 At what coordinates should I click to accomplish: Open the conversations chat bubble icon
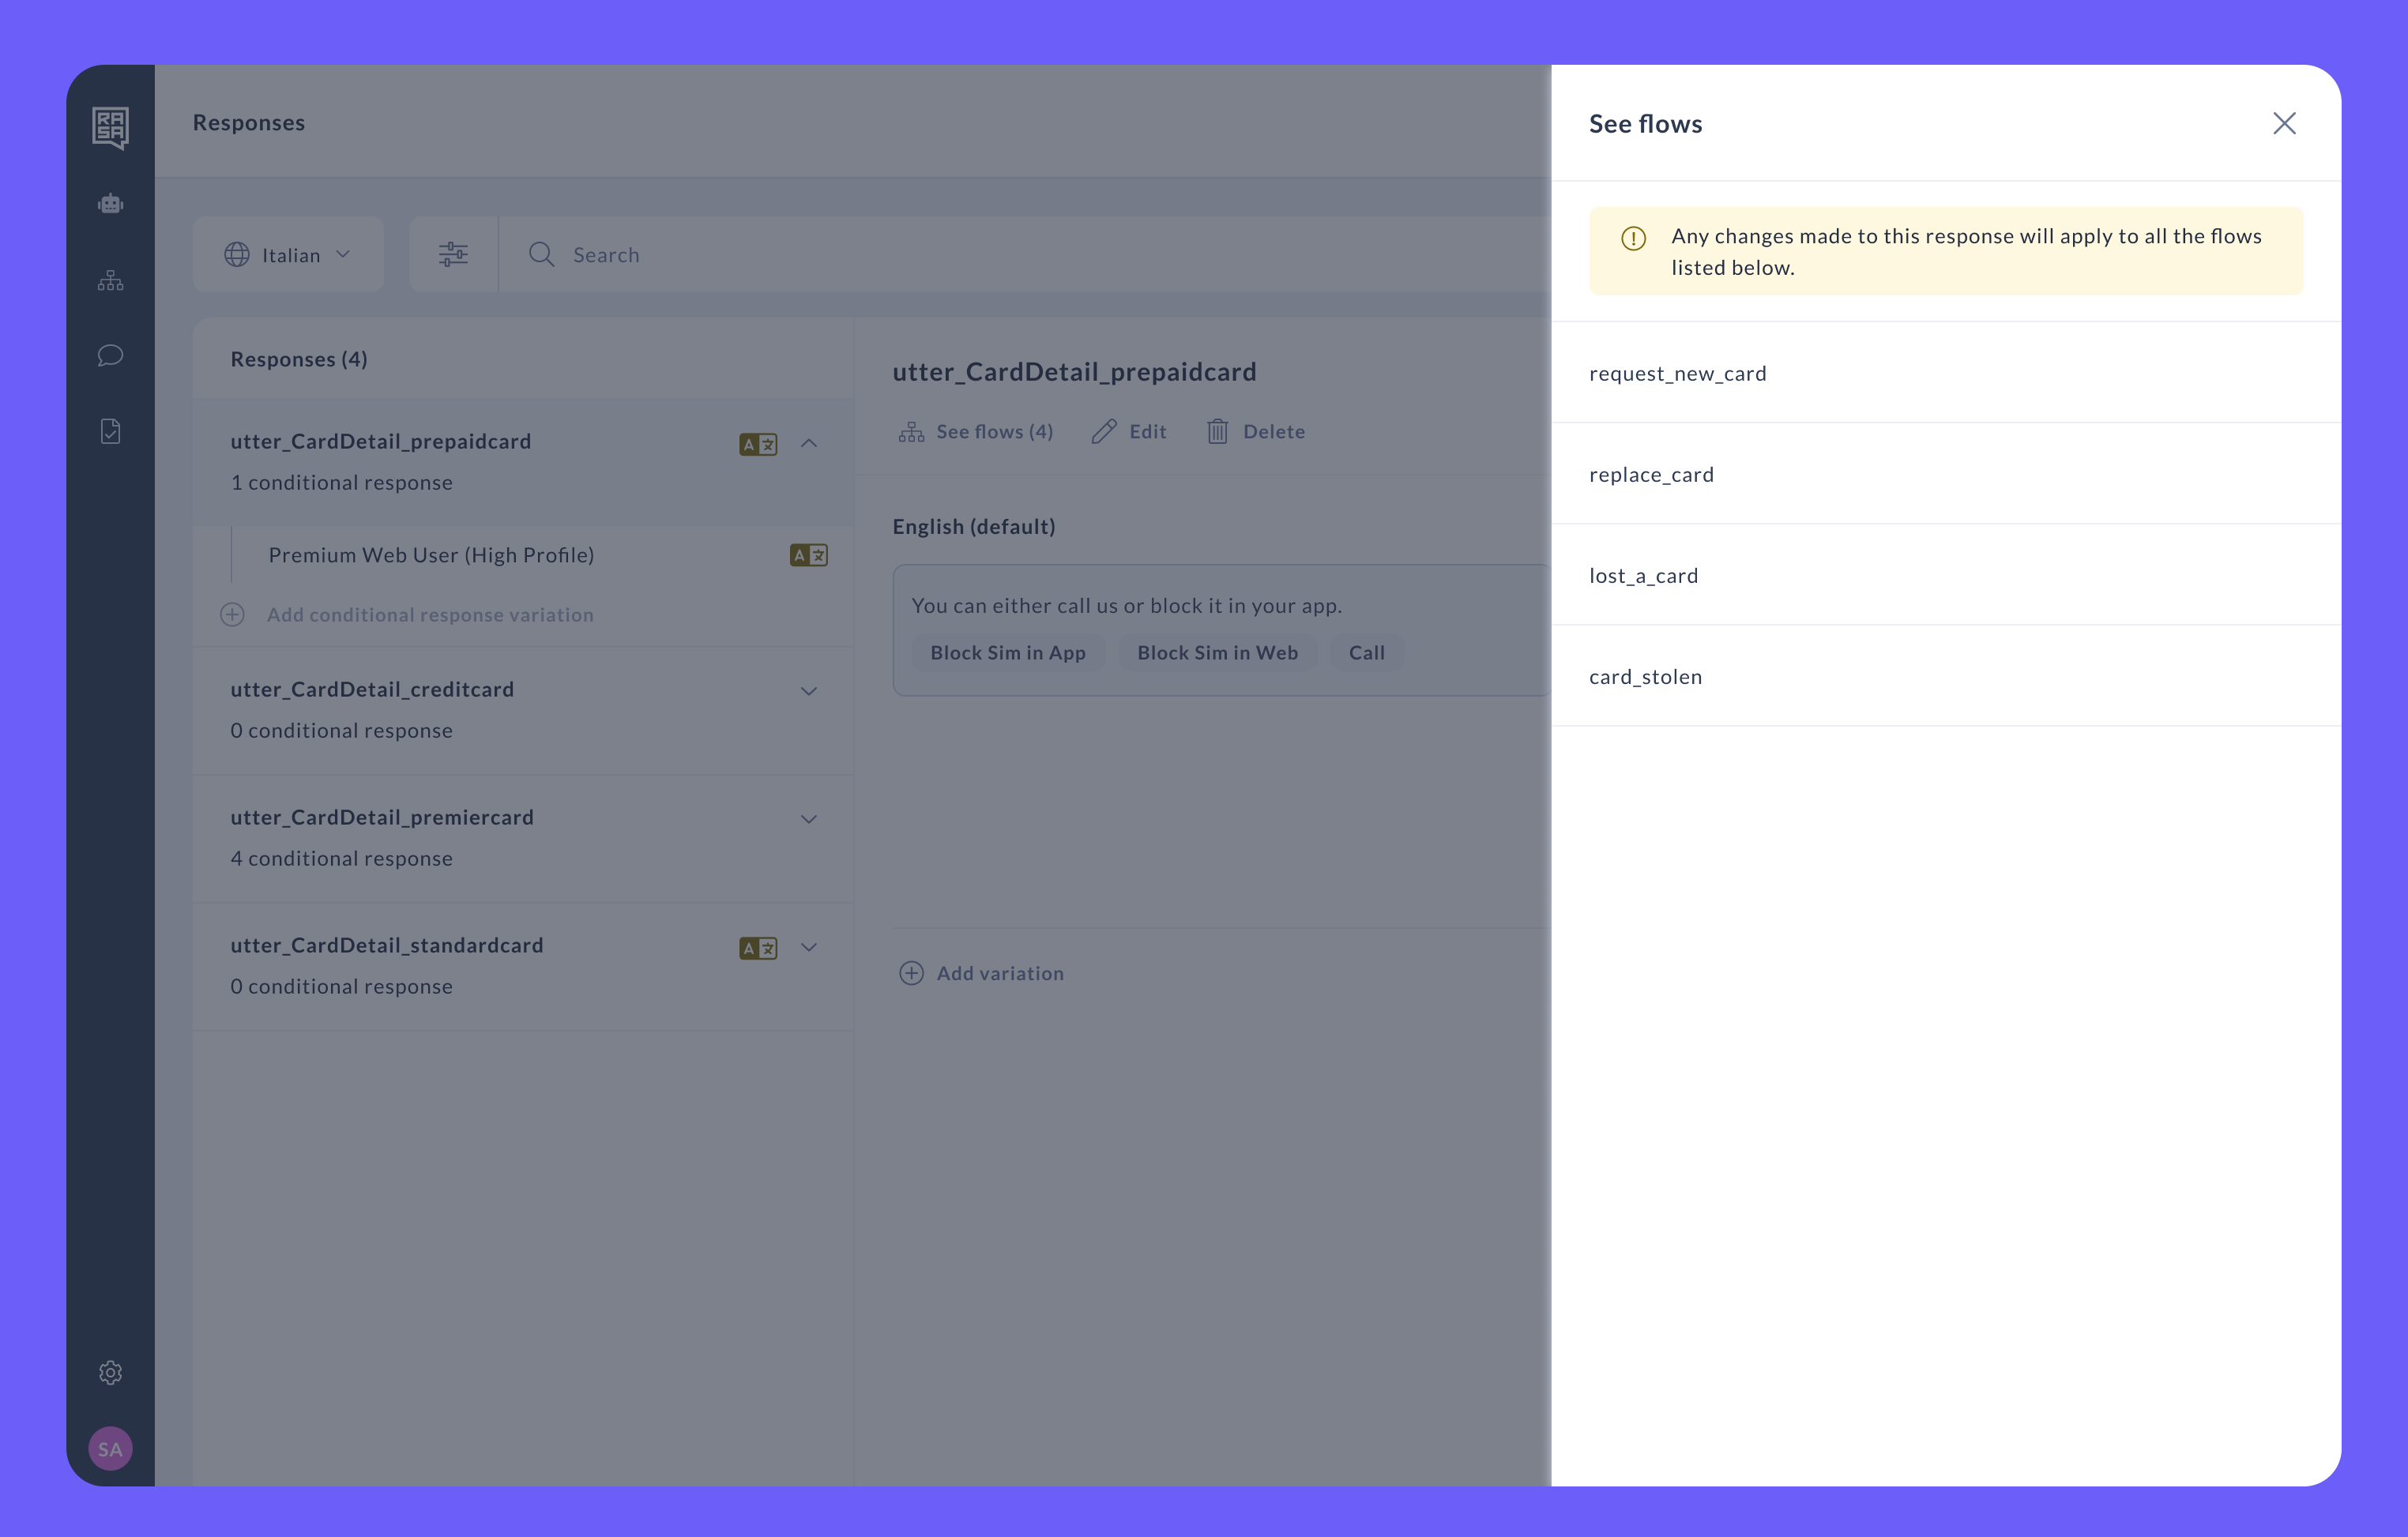(x=110, y=356)
